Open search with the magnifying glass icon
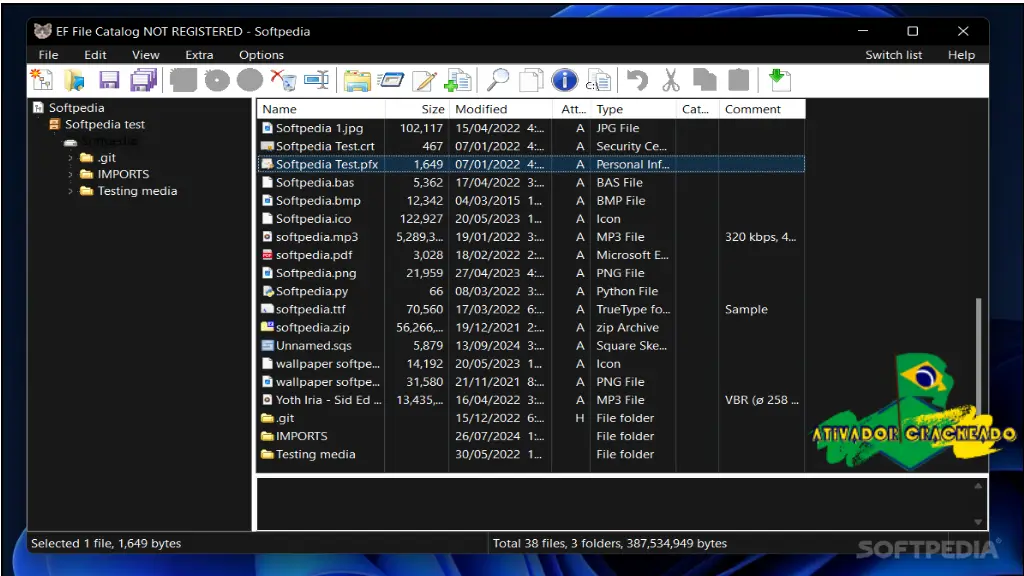The height and width of the screenshot is (576, 1024). pos(498,80)
